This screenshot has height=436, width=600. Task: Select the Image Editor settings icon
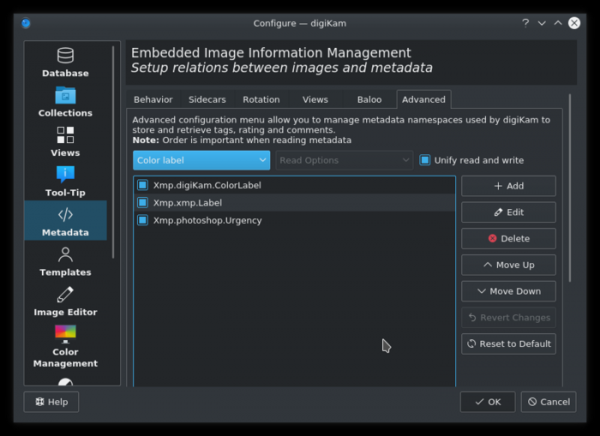(x=65, y=300)
